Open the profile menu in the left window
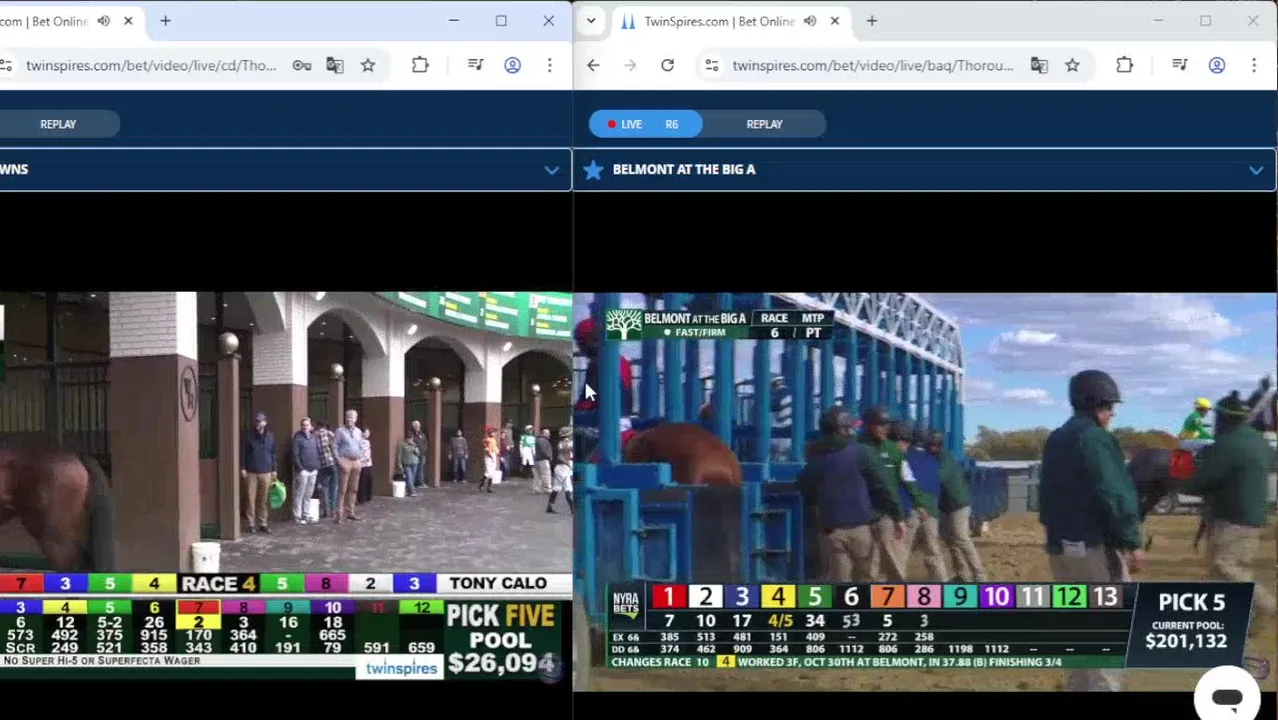The image size is (1278, 720). [x=512, y=66]
